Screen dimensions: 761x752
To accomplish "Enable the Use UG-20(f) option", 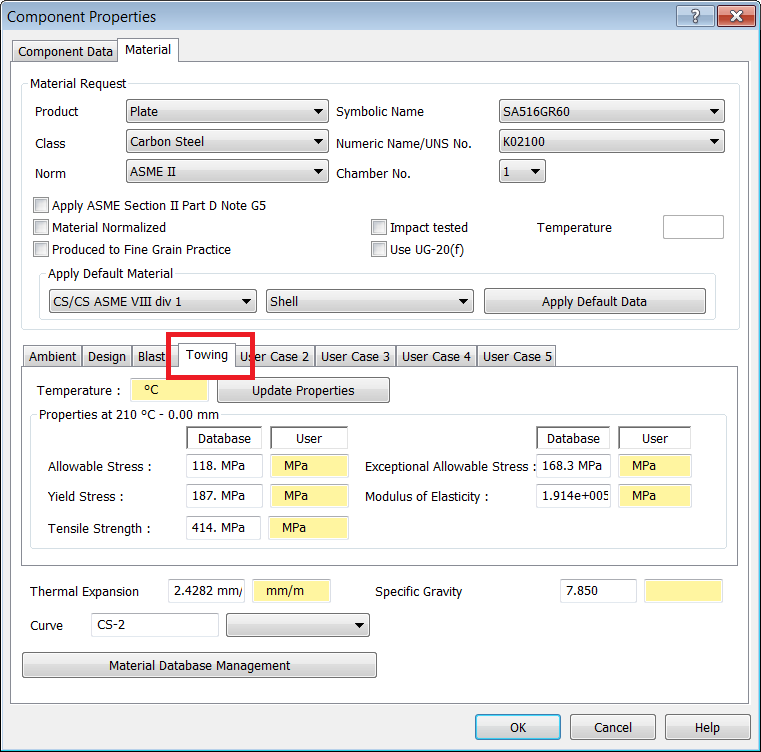I will 379,250.
